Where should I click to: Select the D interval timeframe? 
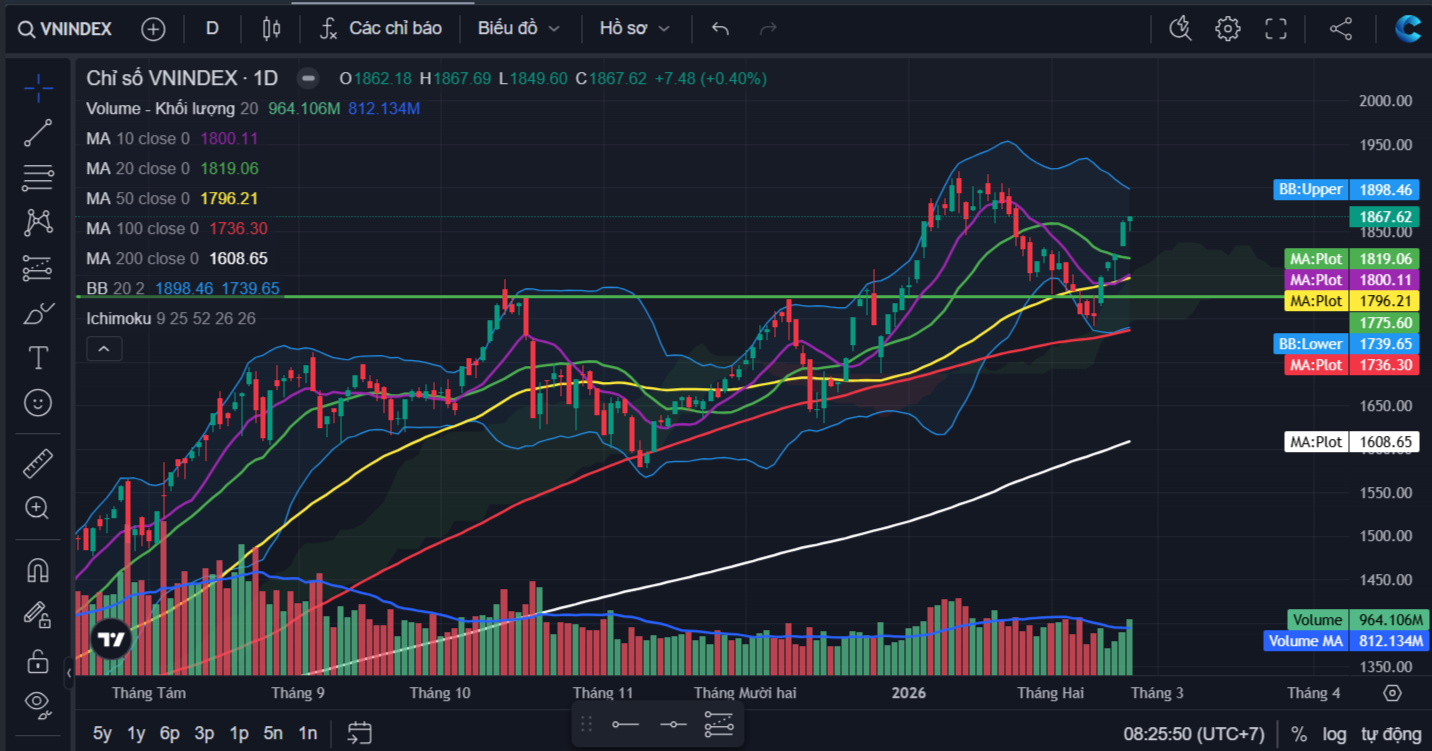(212, 29)
